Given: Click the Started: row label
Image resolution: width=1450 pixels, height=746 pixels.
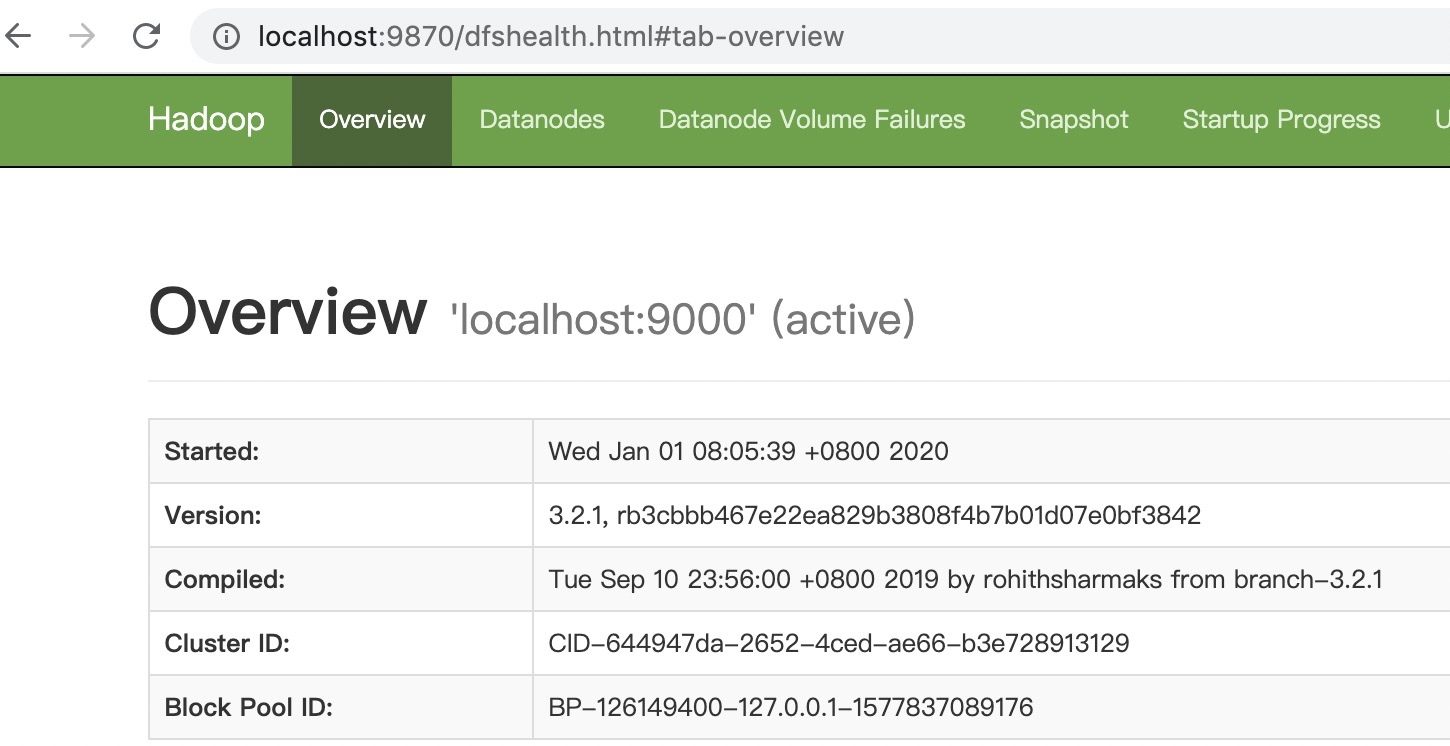Looking at the screenshot, I should tap(212, 451).
